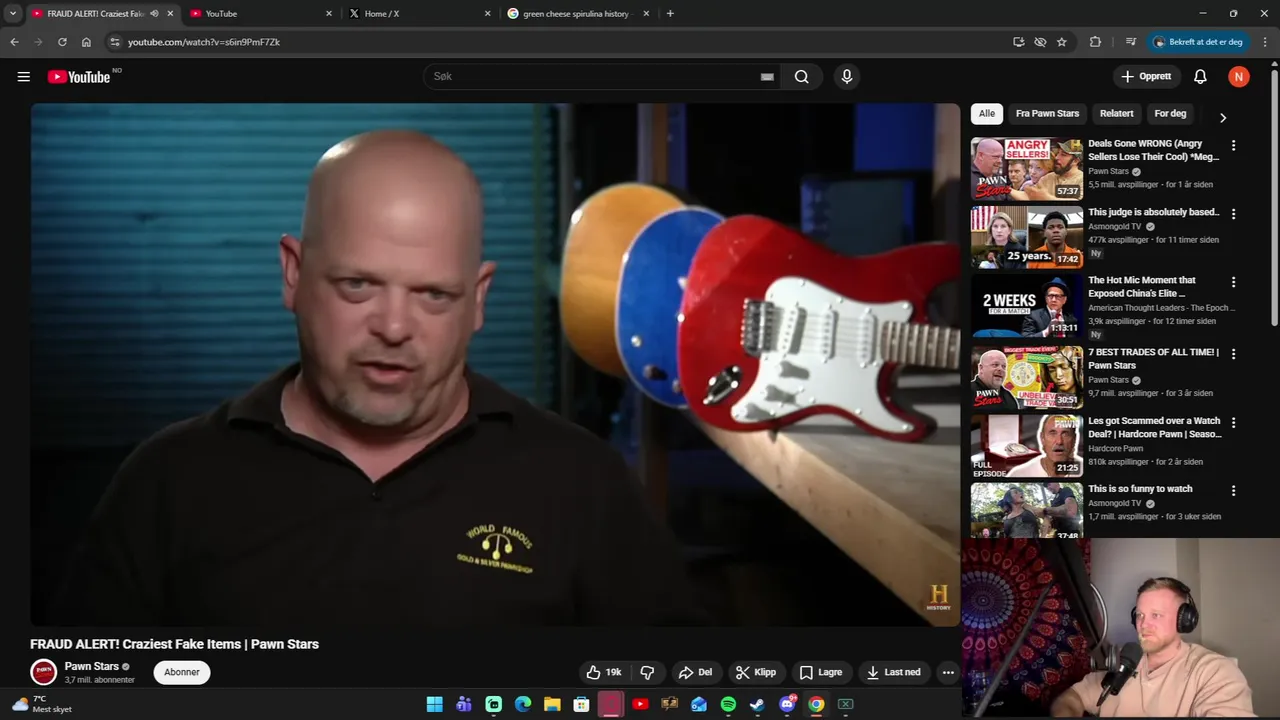Click Bekreft at det er deg profile button
This screenshot has width=1280, height=720.
point(1198,42)
